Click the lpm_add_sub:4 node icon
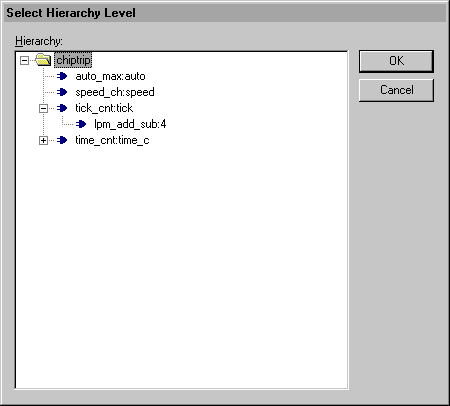The width and height of the screenshot is (450, 406). click(81, 124)
